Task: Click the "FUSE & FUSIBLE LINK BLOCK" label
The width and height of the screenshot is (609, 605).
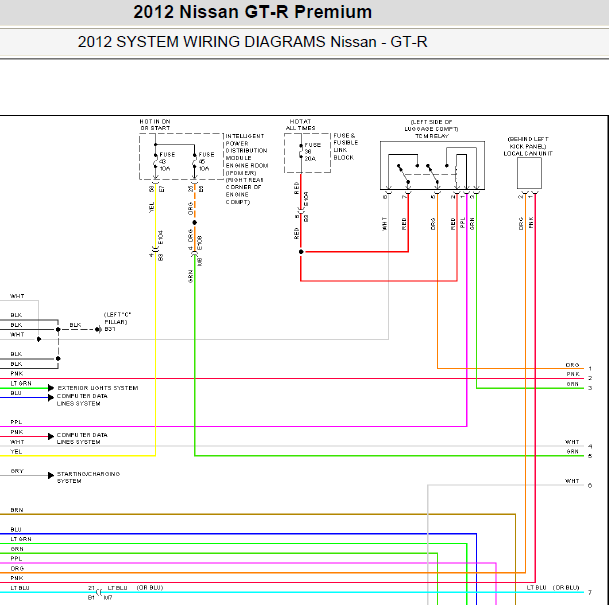Action: click(x=346, y=146)
